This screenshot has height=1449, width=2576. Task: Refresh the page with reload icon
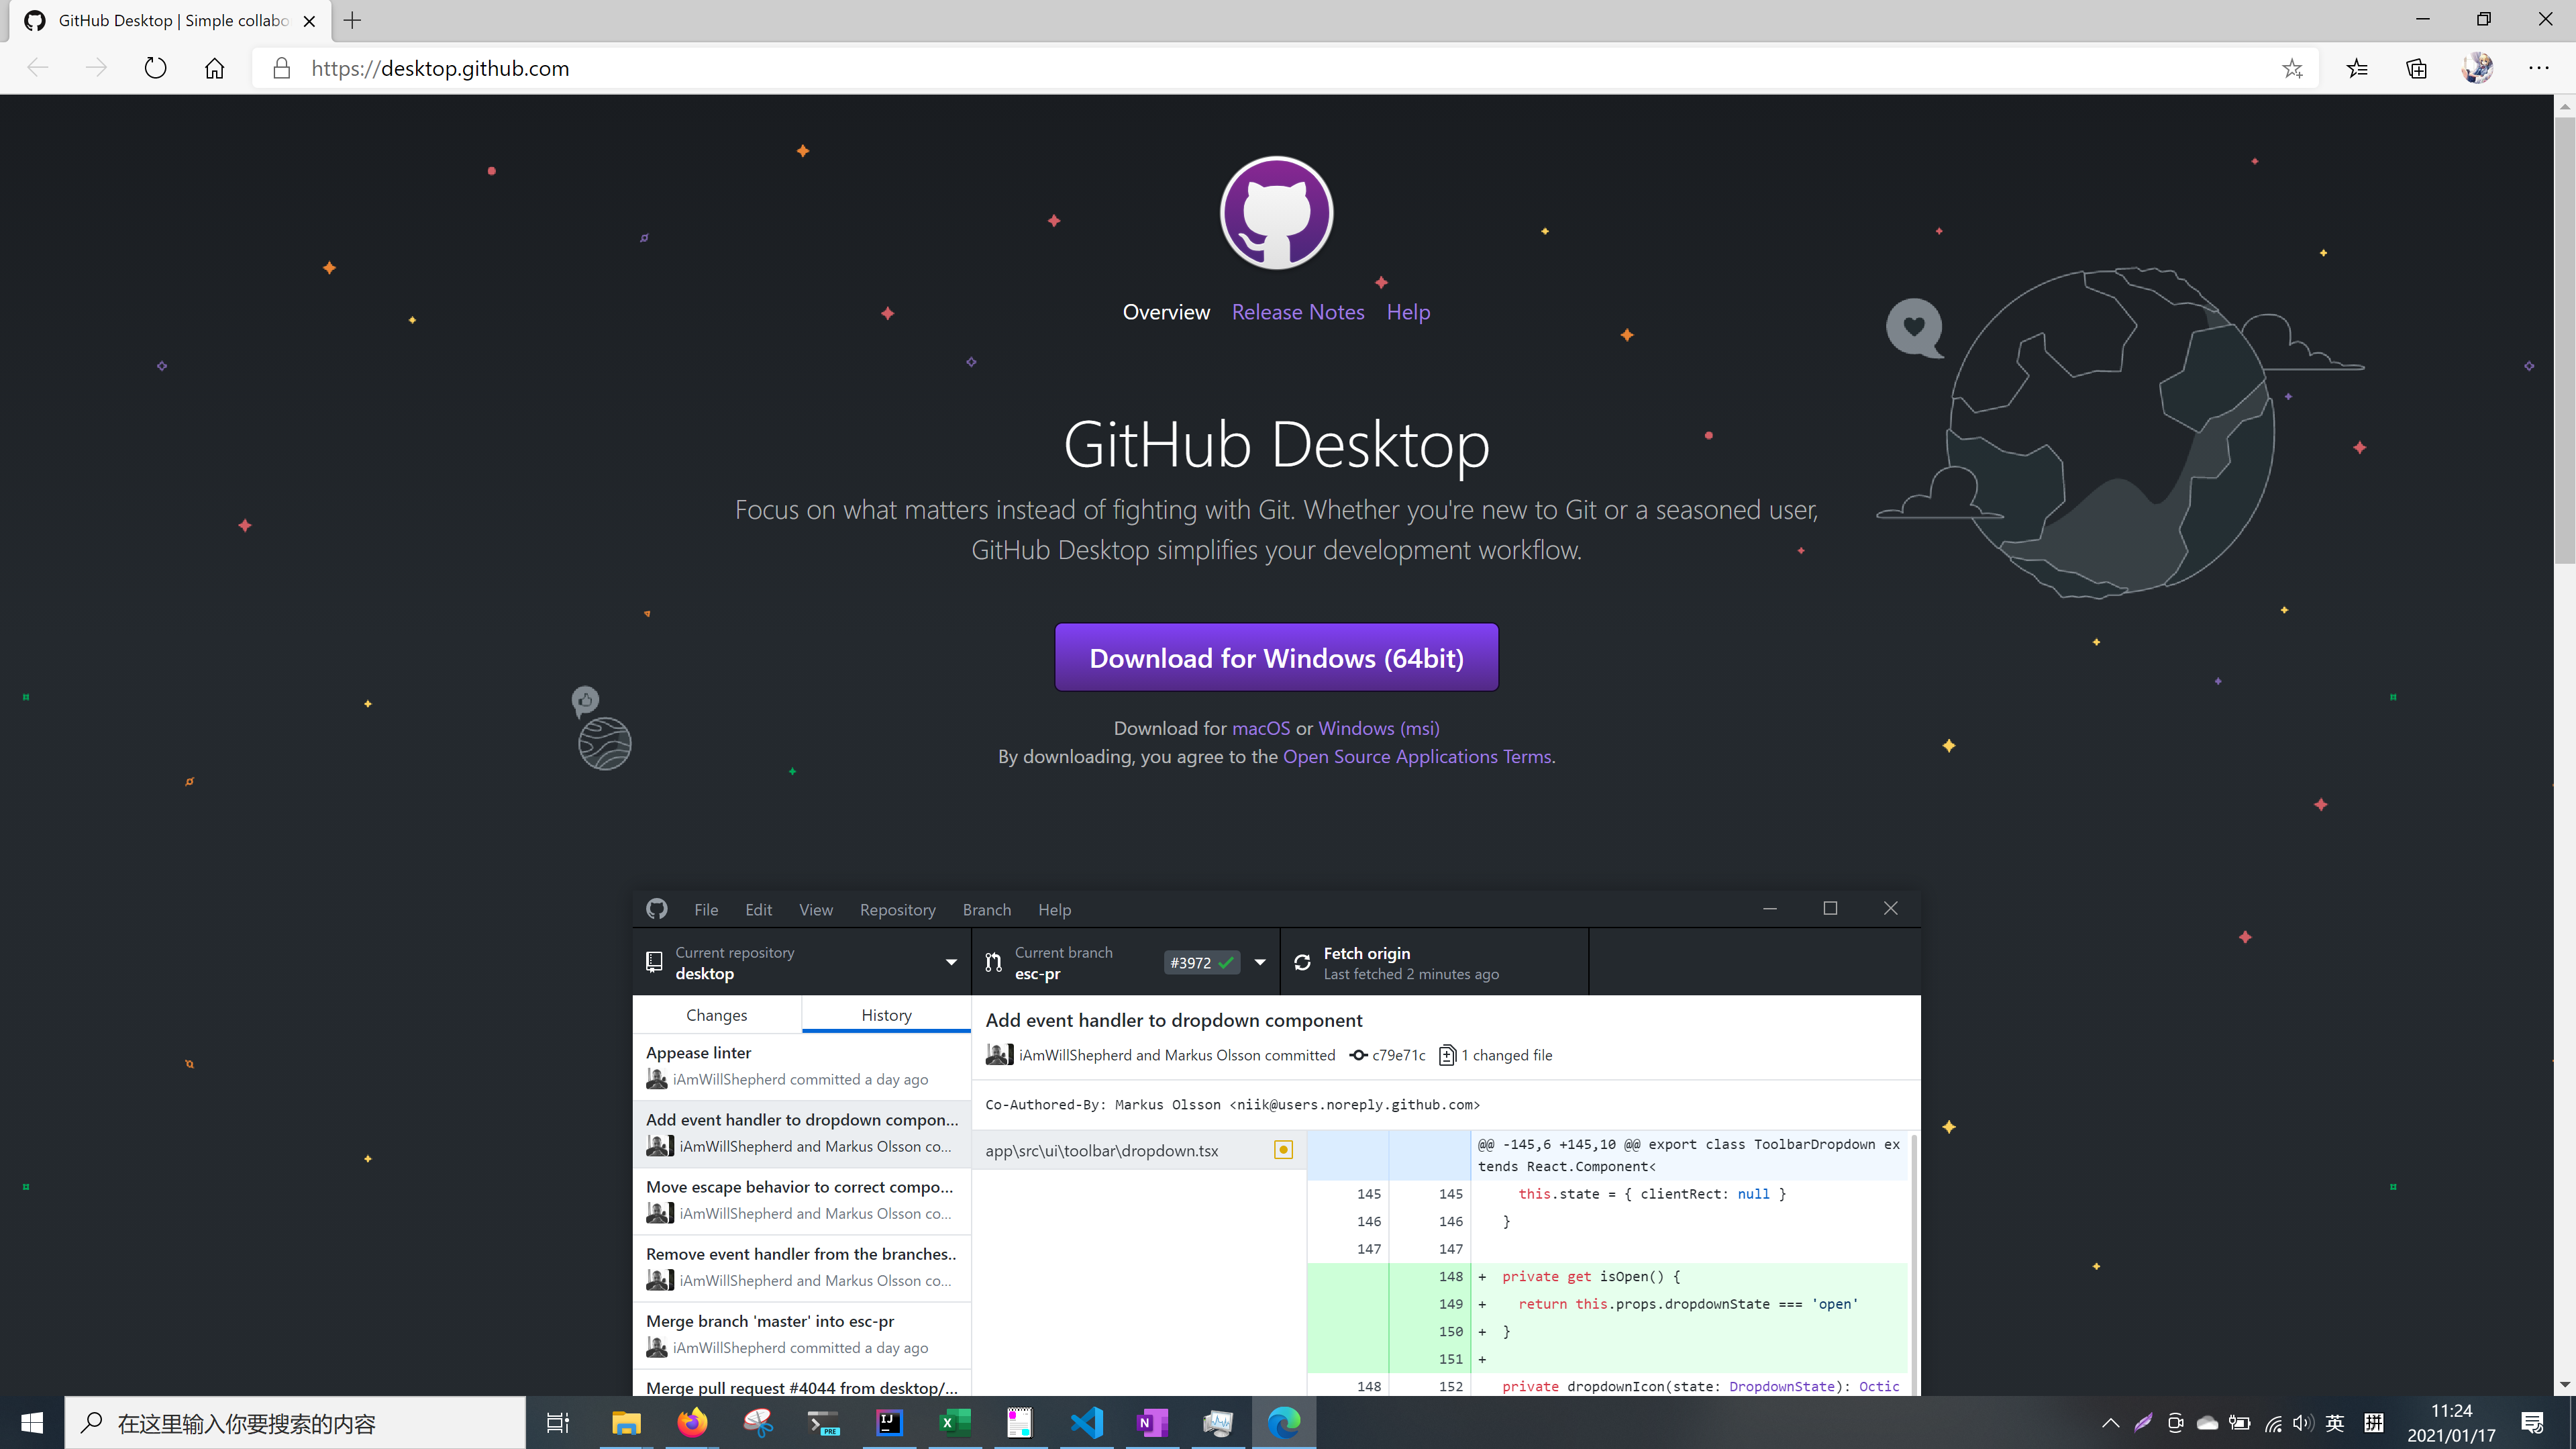155,68
